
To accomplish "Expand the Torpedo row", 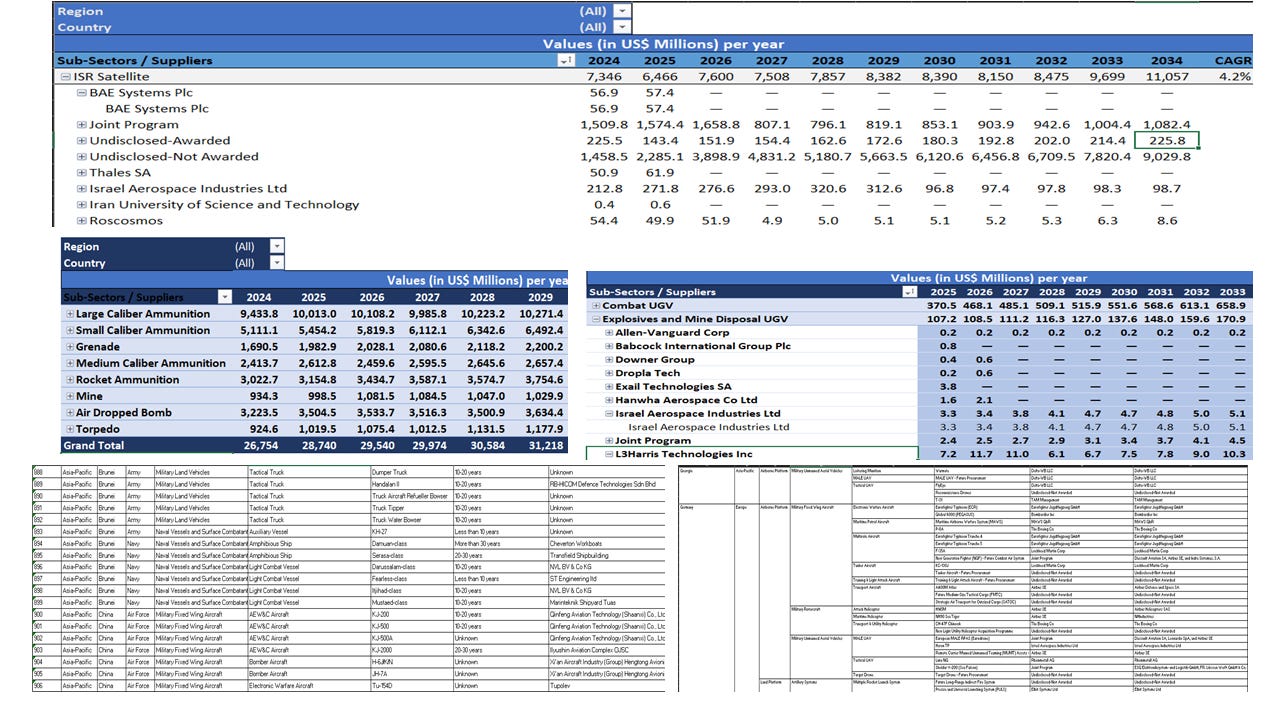I will [70, 429].
